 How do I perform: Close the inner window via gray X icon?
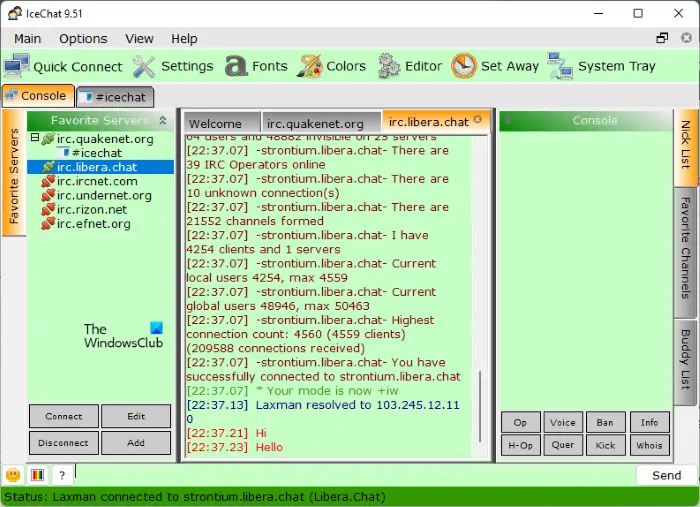pos(687,38)
